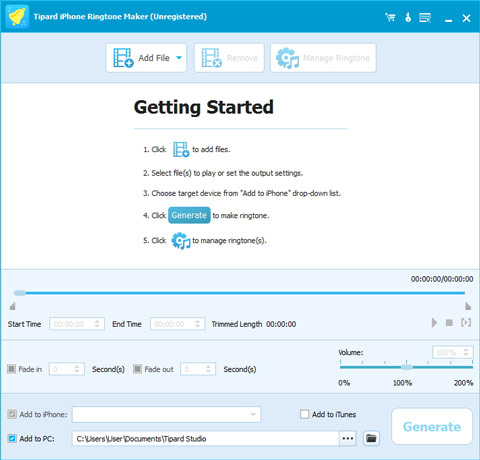Click the Add to PC output path field
The width and height of the screenshot is (480, 460).
206,439
